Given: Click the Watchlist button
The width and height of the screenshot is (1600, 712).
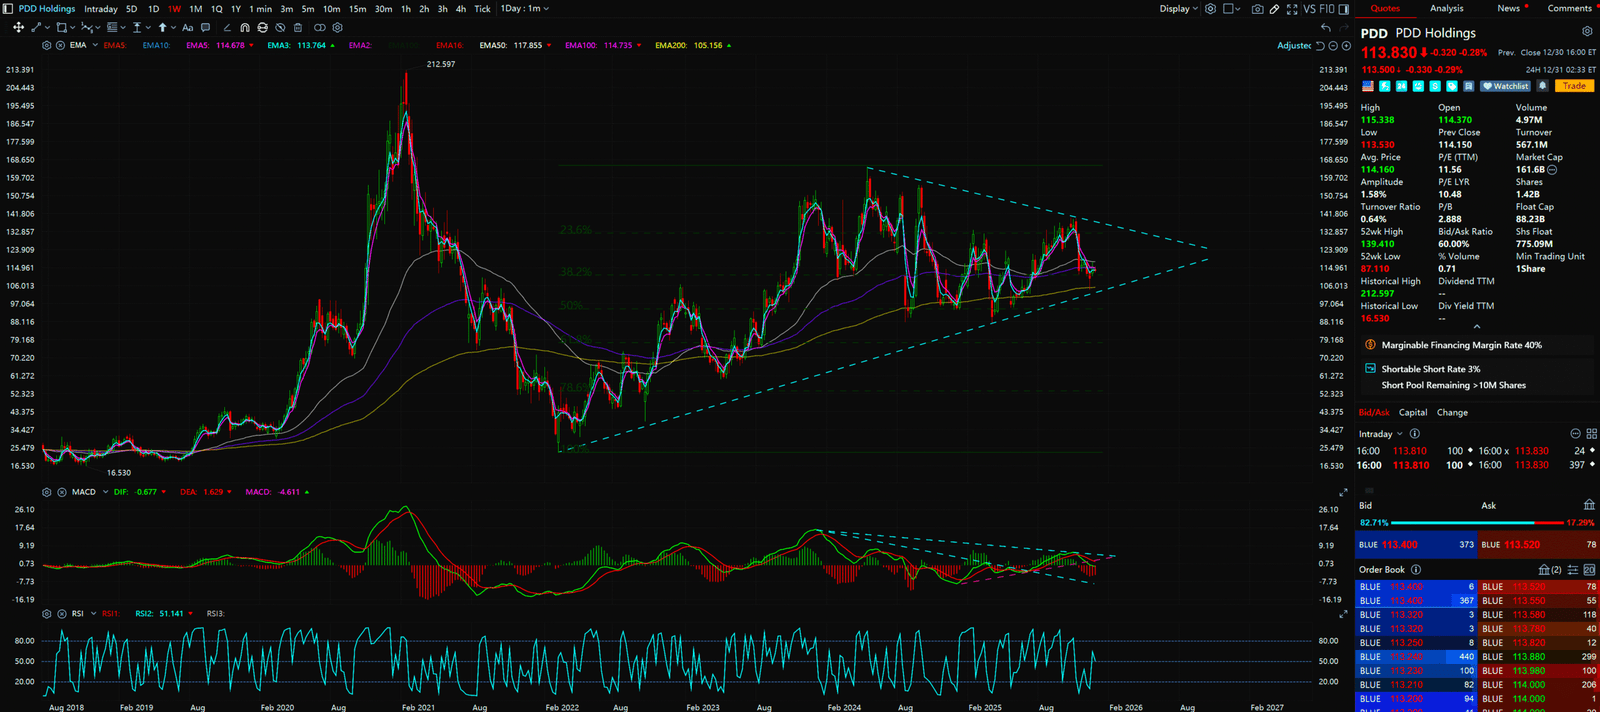Looking at the screenshot, I should click(1506, 86).
